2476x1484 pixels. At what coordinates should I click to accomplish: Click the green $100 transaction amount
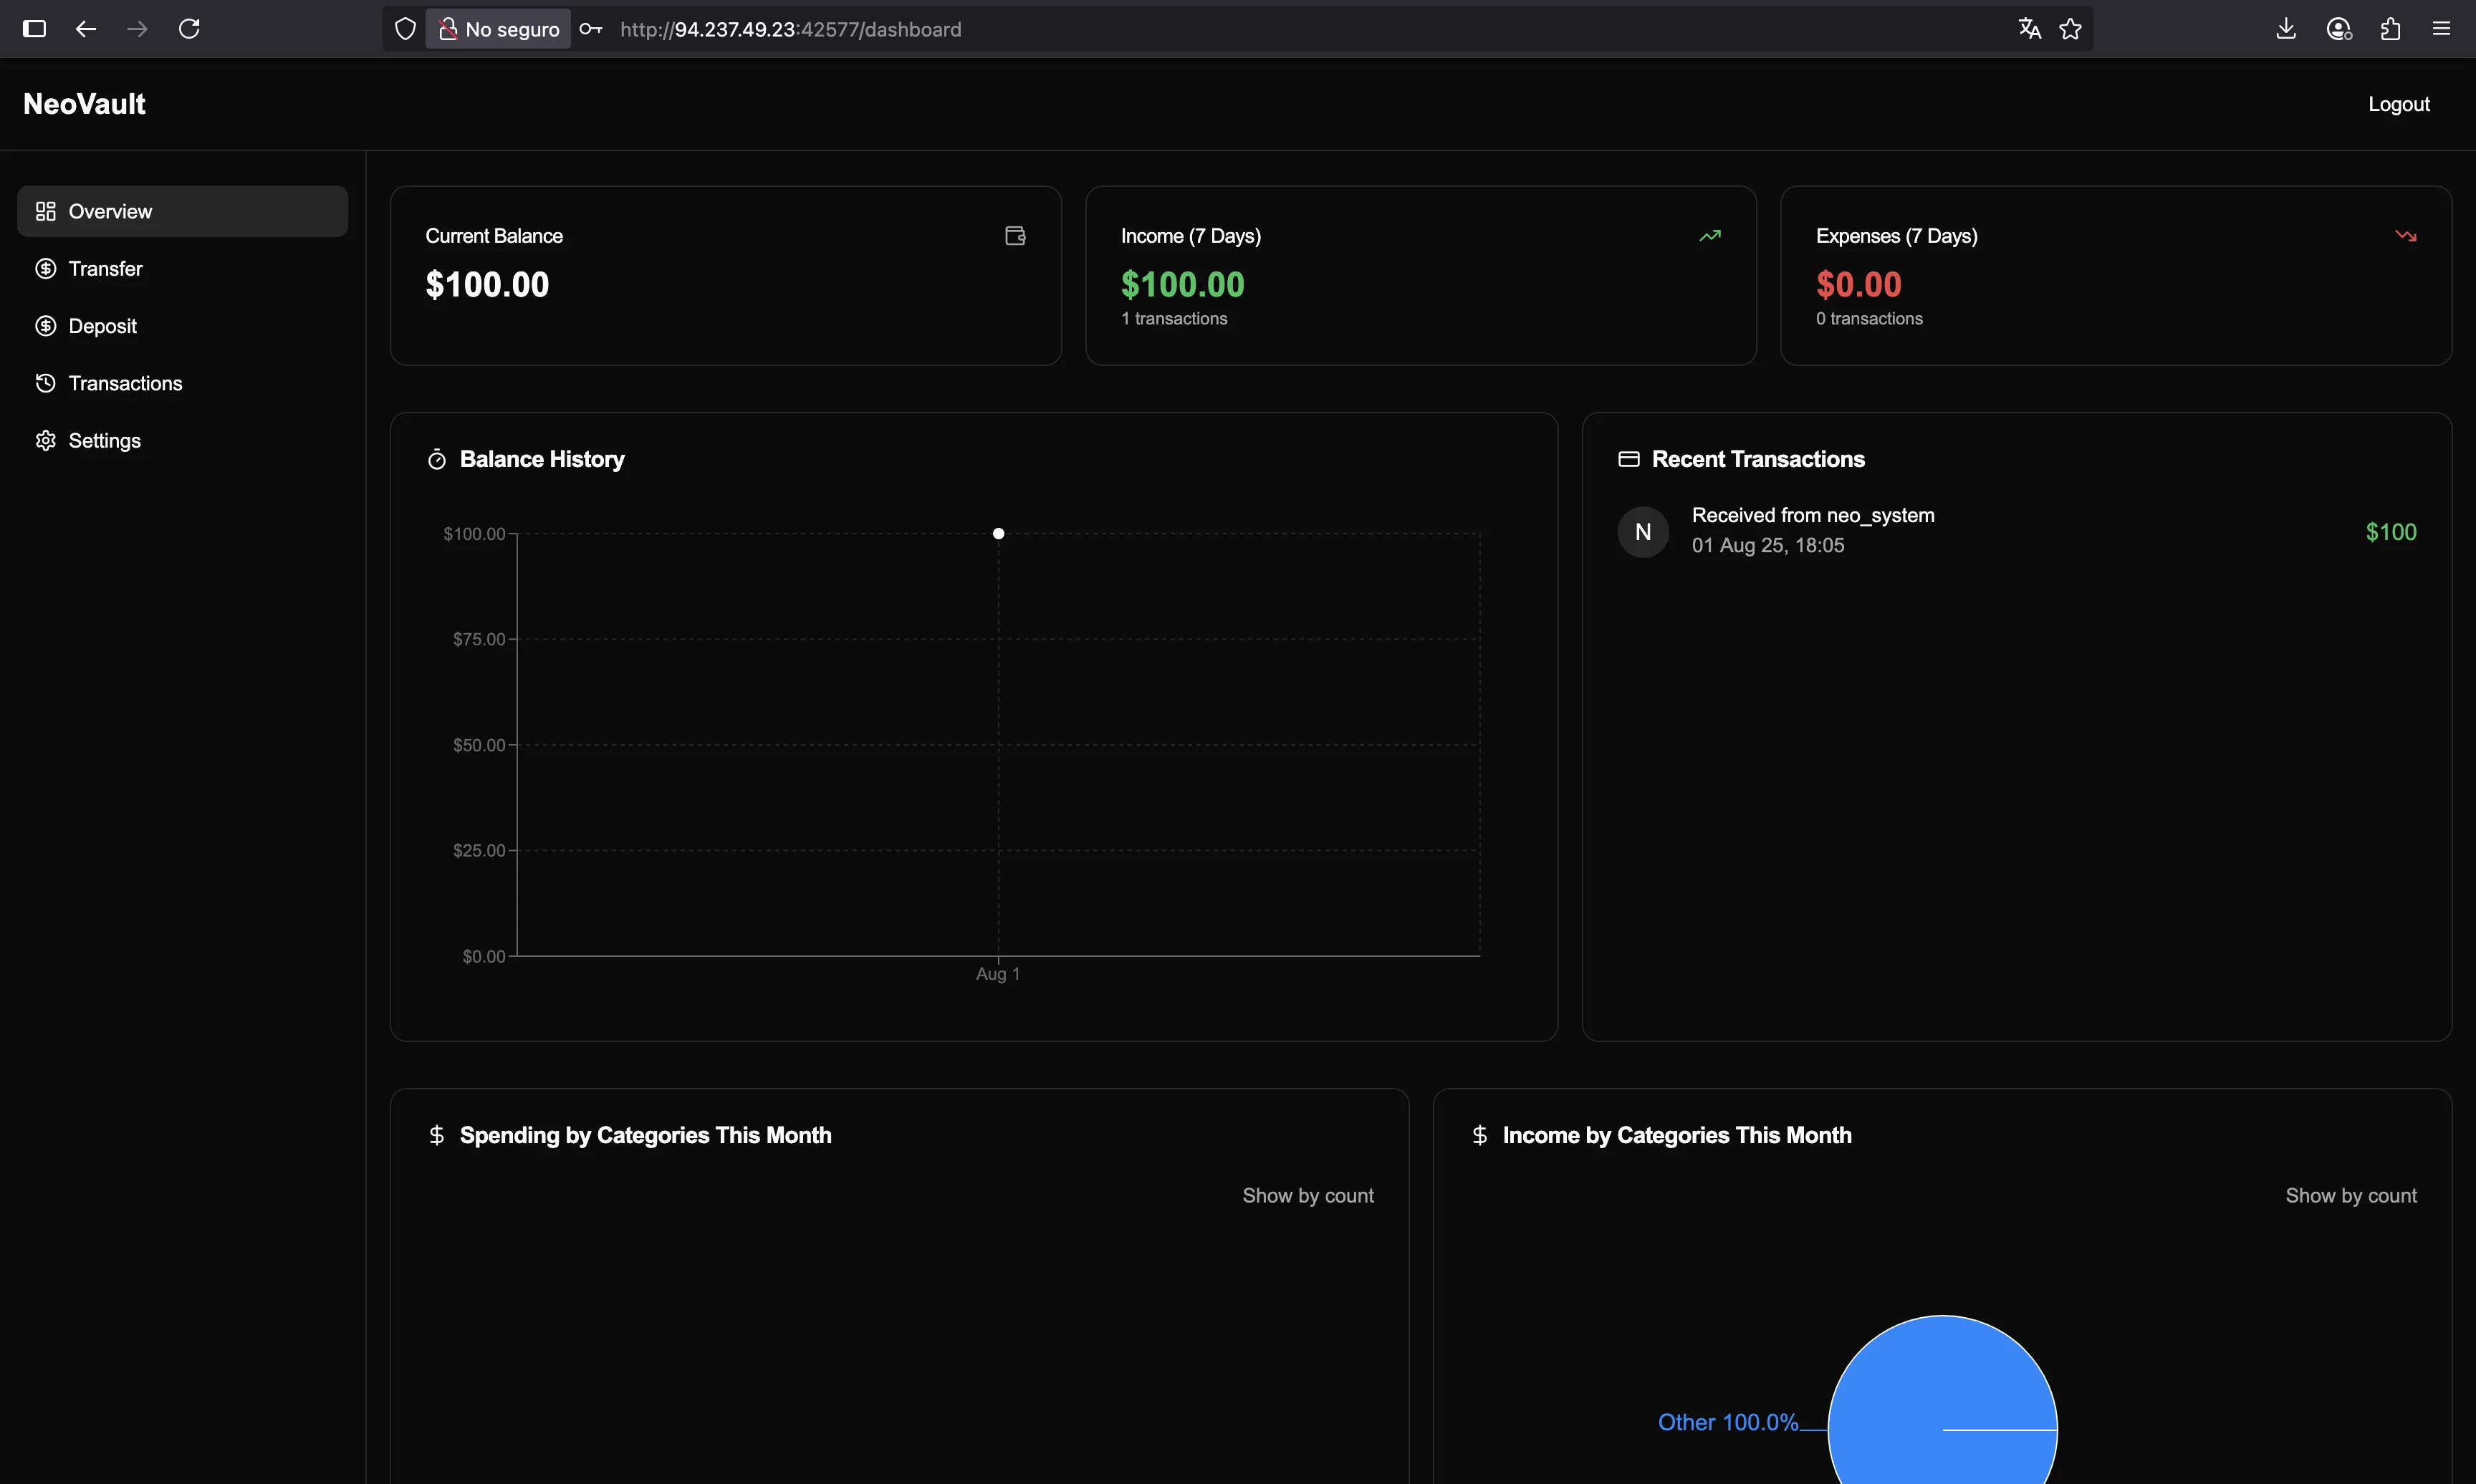2391,532
